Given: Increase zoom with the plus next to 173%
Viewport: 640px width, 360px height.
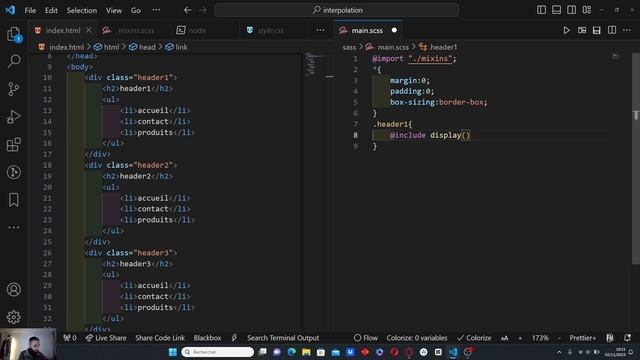Looking at the screenshot, I should tap(520, 338).
